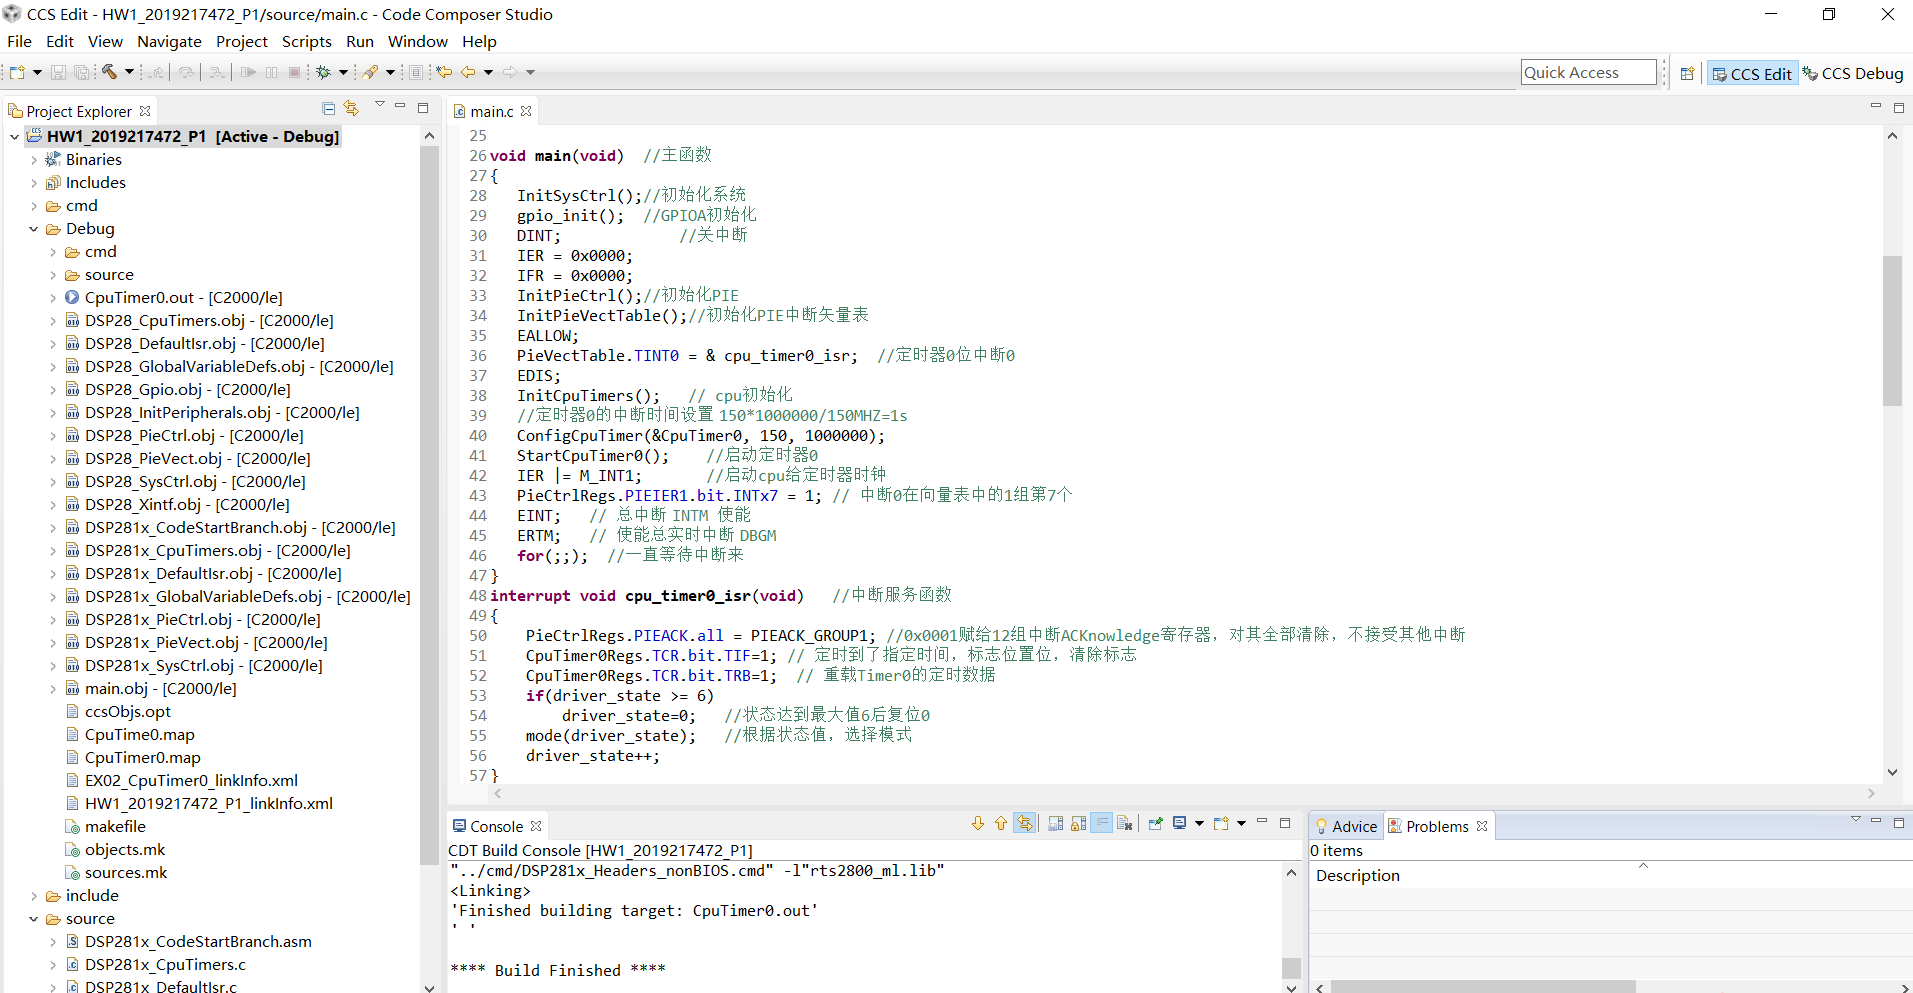Click the red Terminate stop icon

(294, 72)
